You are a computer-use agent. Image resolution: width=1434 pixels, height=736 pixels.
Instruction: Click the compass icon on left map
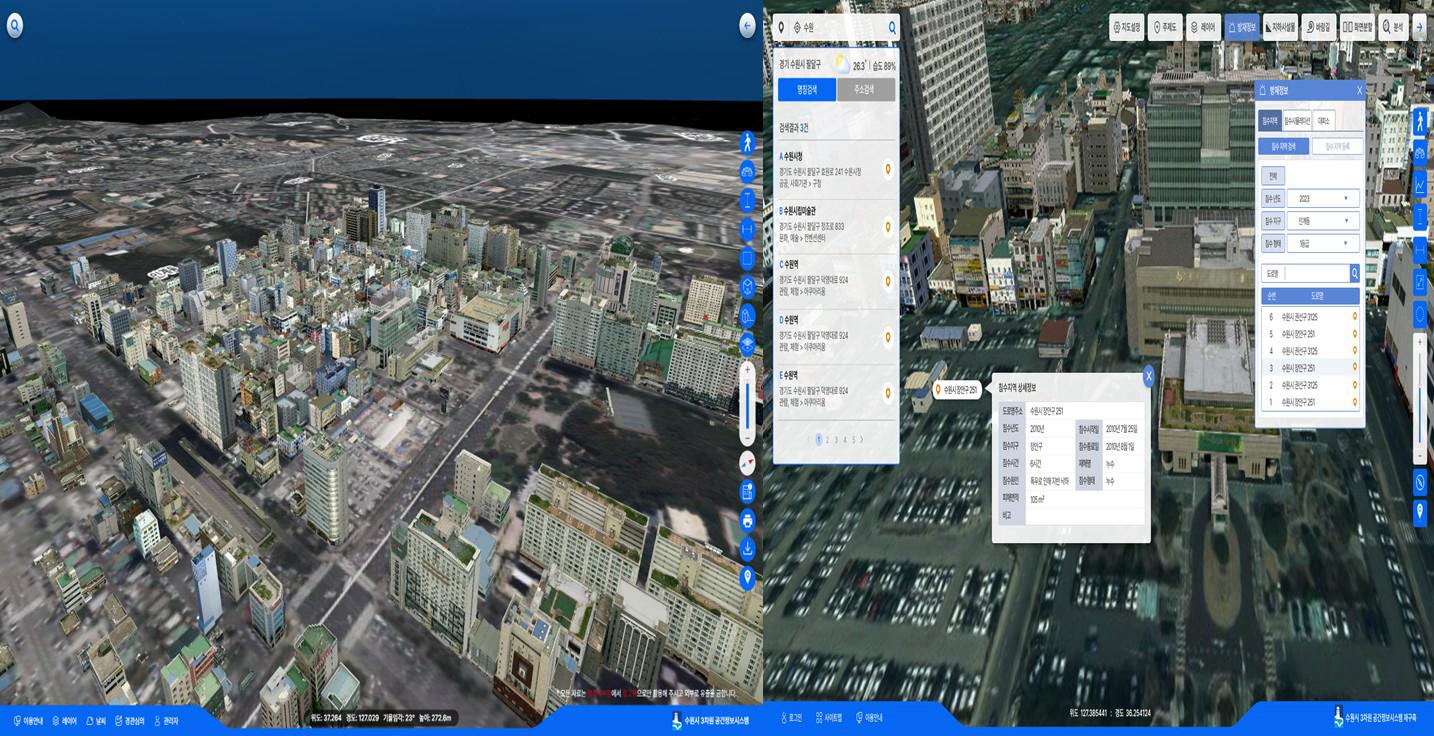pyautogui.click(x=747, y=463)
